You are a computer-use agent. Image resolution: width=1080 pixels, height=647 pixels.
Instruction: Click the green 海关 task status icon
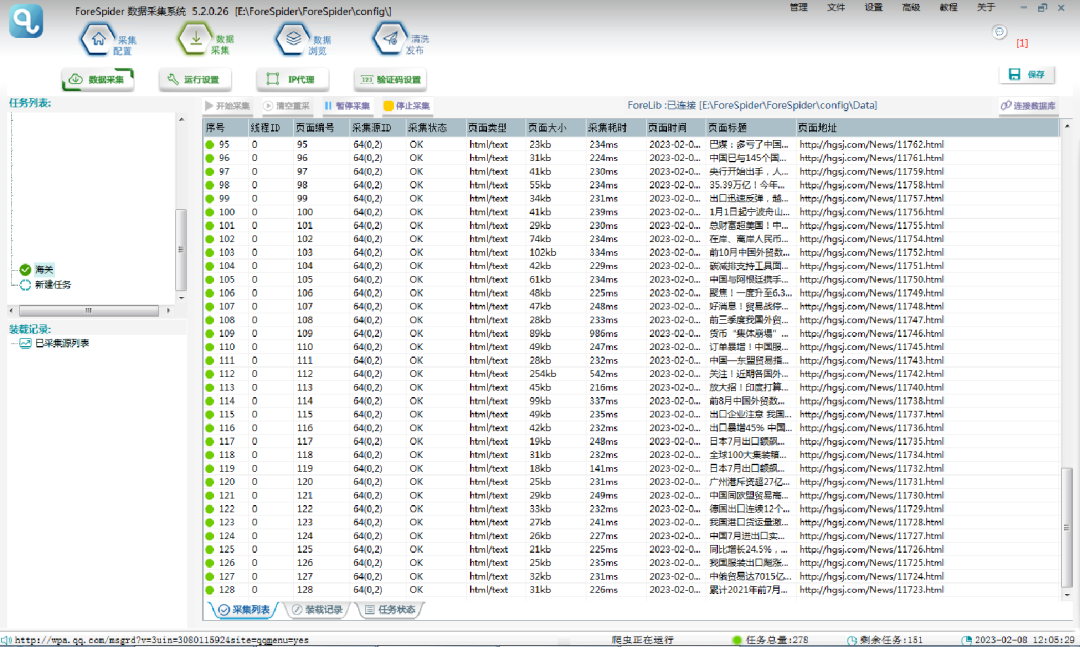[25, 269]
